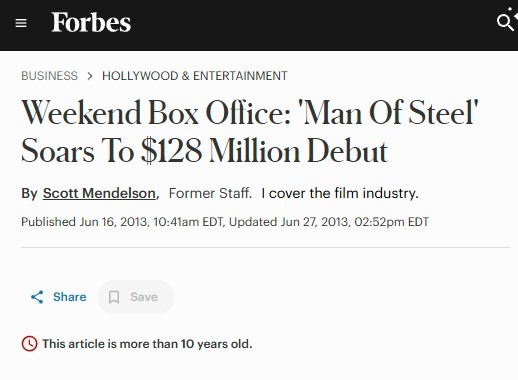
Task: Open the search magnifier icon
Action: coord(505,23)
